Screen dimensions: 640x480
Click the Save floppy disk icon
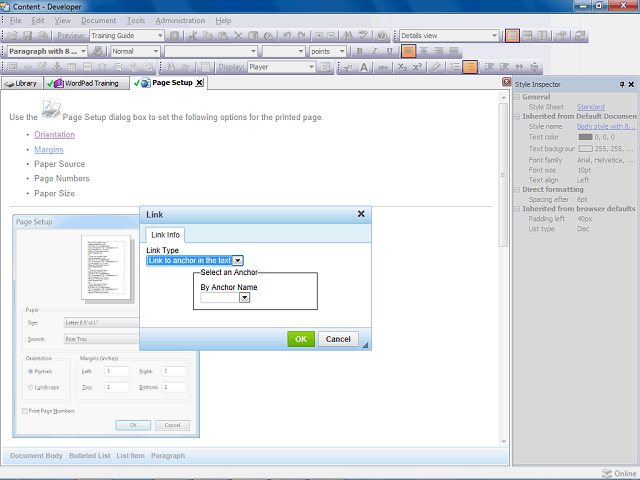click(27, 36)
